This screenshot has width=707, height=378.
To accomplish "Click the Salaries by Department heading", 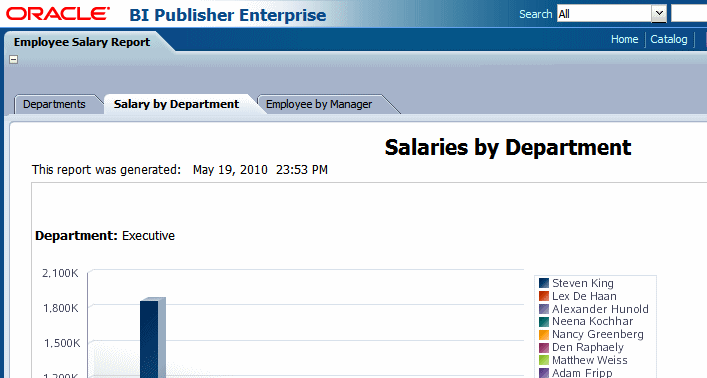I will click(x=508, y=148).
